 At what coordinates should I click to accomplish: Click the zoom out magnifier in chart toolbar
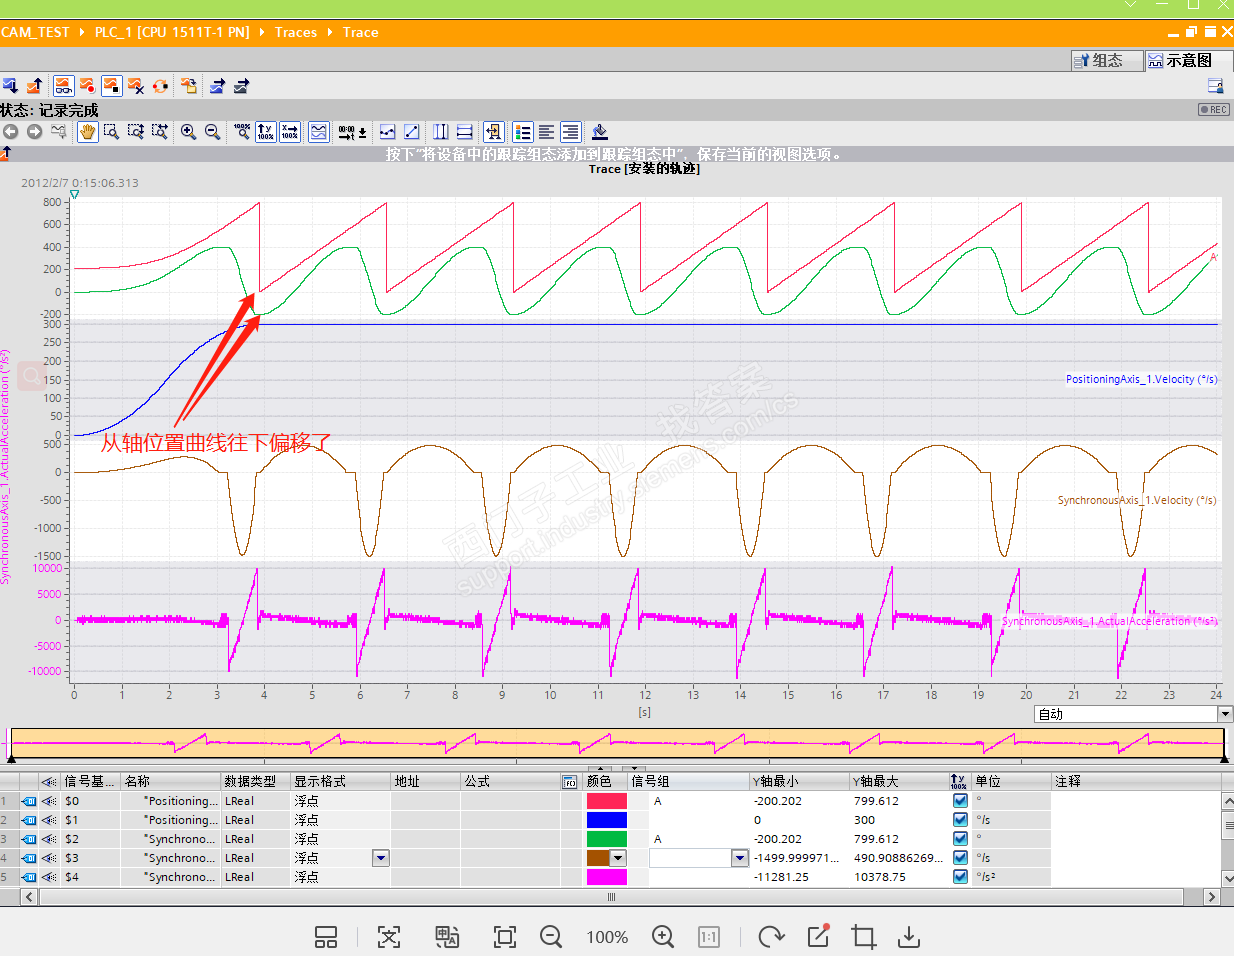point(212,132)
